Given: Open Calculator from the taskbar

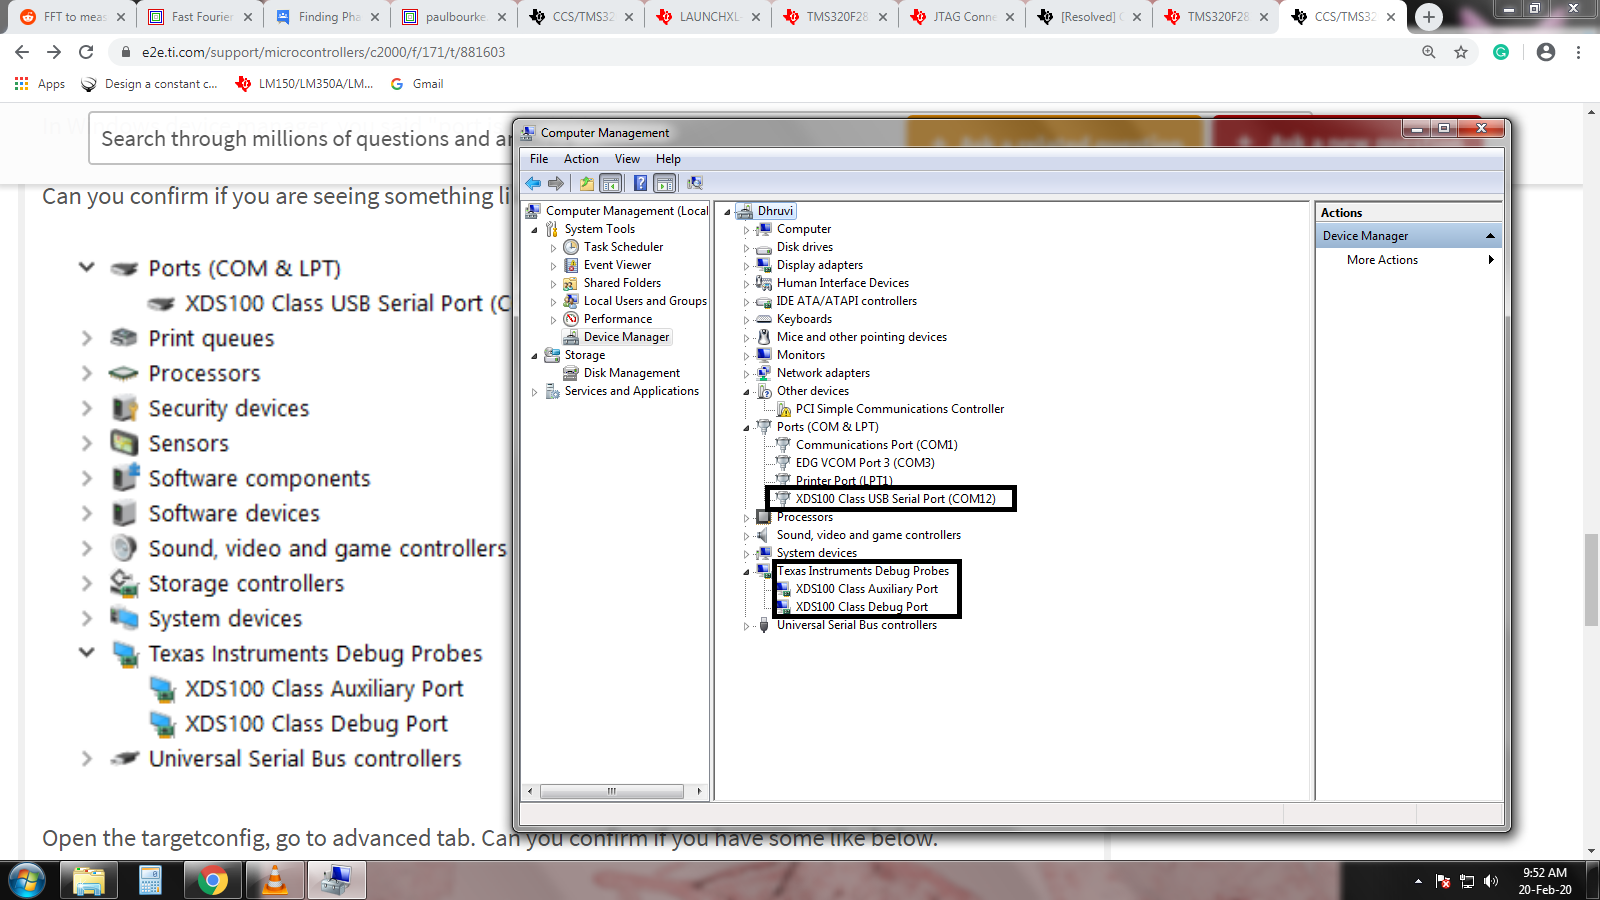Looking at the screenshot, I should (150, 881).
